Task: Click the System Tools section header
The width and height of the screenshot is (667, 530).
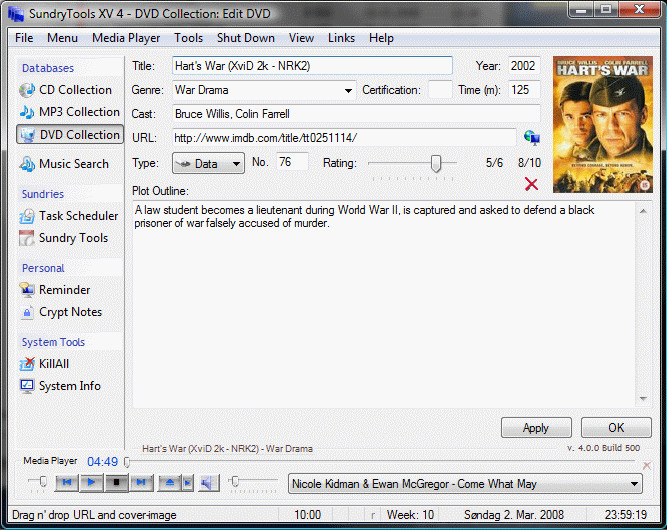Action: 53,342
